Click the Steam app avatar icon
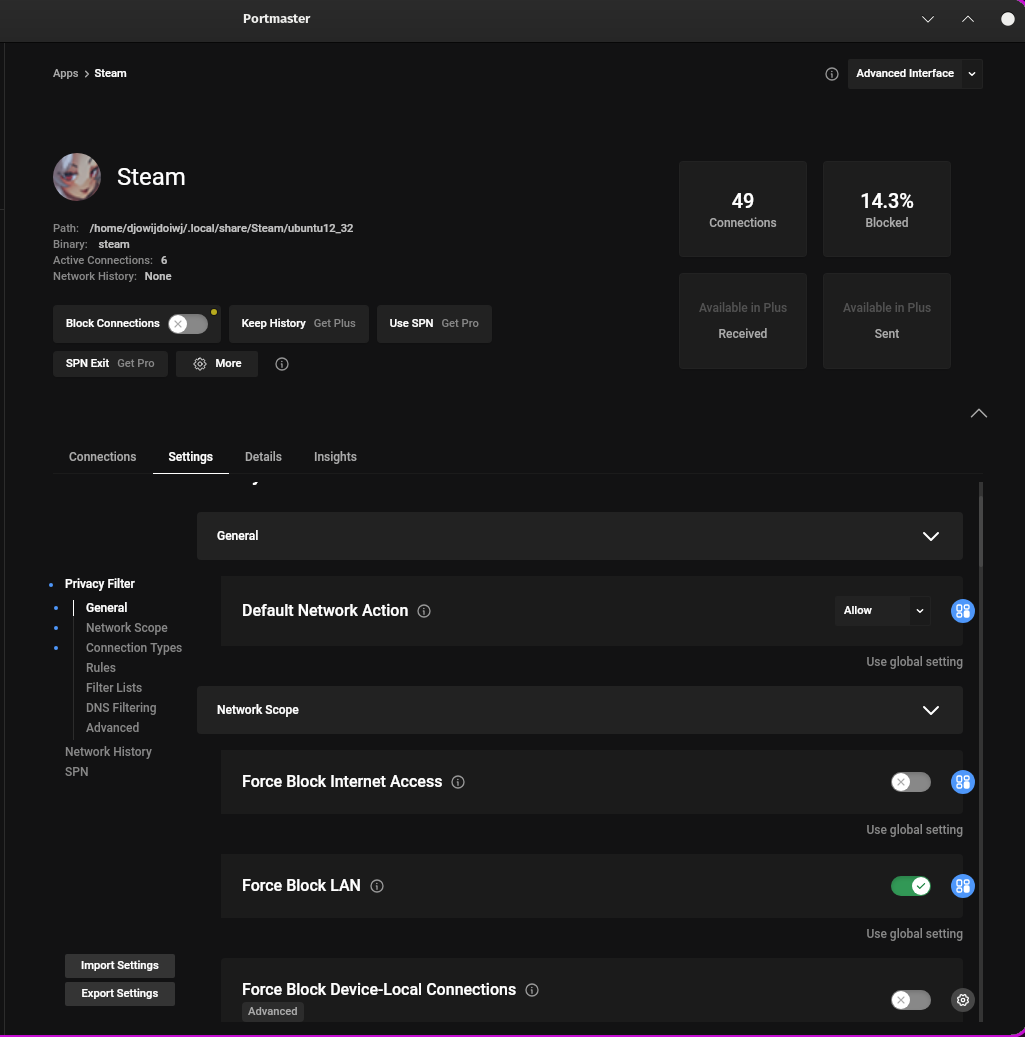Image resolution: width=1025 pixels, height=1037 pixels. point(77,177)
